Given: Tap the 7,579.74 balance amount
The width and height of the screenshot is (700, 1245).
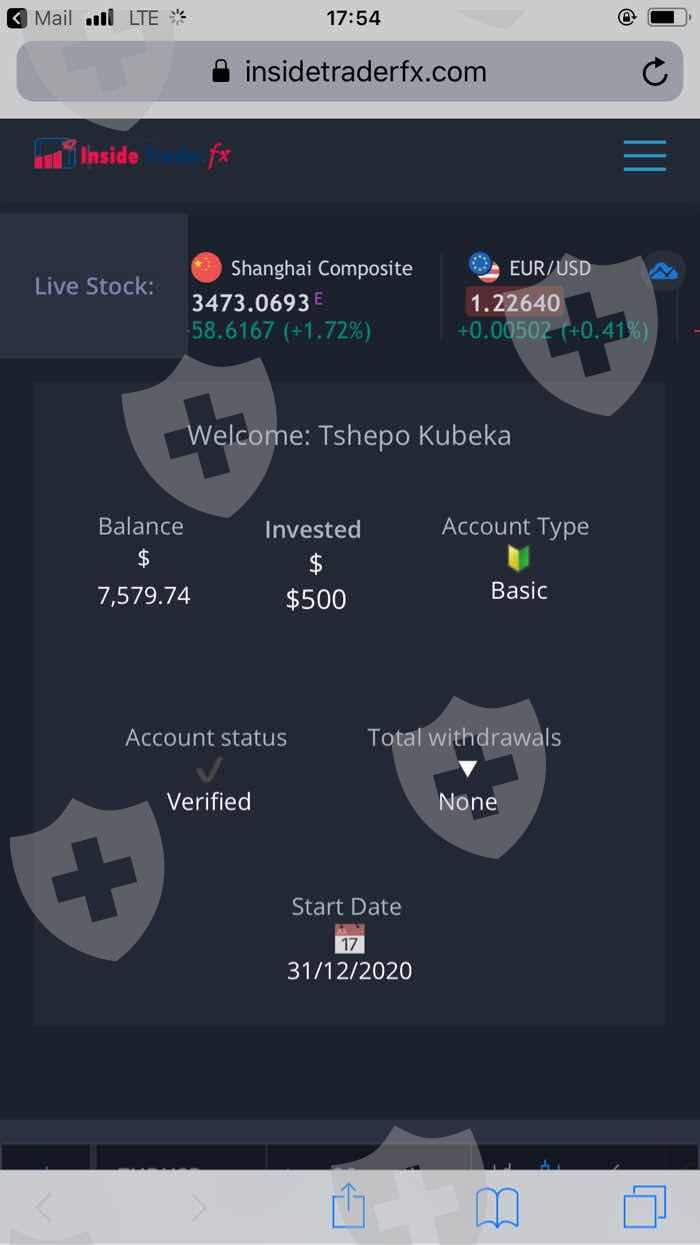Looking at the screenshot, I should (x=144, y=596).
